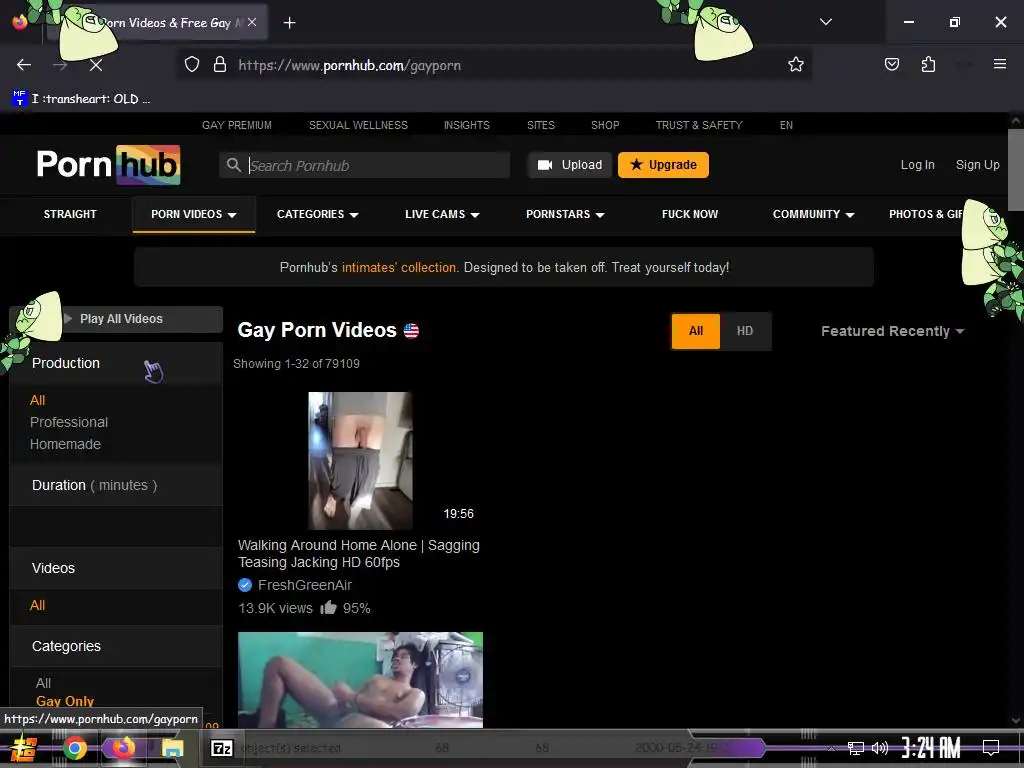Image resolution: width=1024 pixels, height=768 pixels.
Task: Open the Insights top link
Action: coord(466,125)
